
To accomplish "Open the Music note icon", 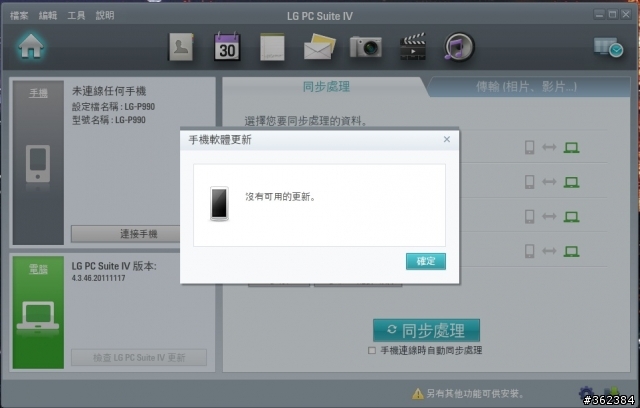I will pos(459,47).
